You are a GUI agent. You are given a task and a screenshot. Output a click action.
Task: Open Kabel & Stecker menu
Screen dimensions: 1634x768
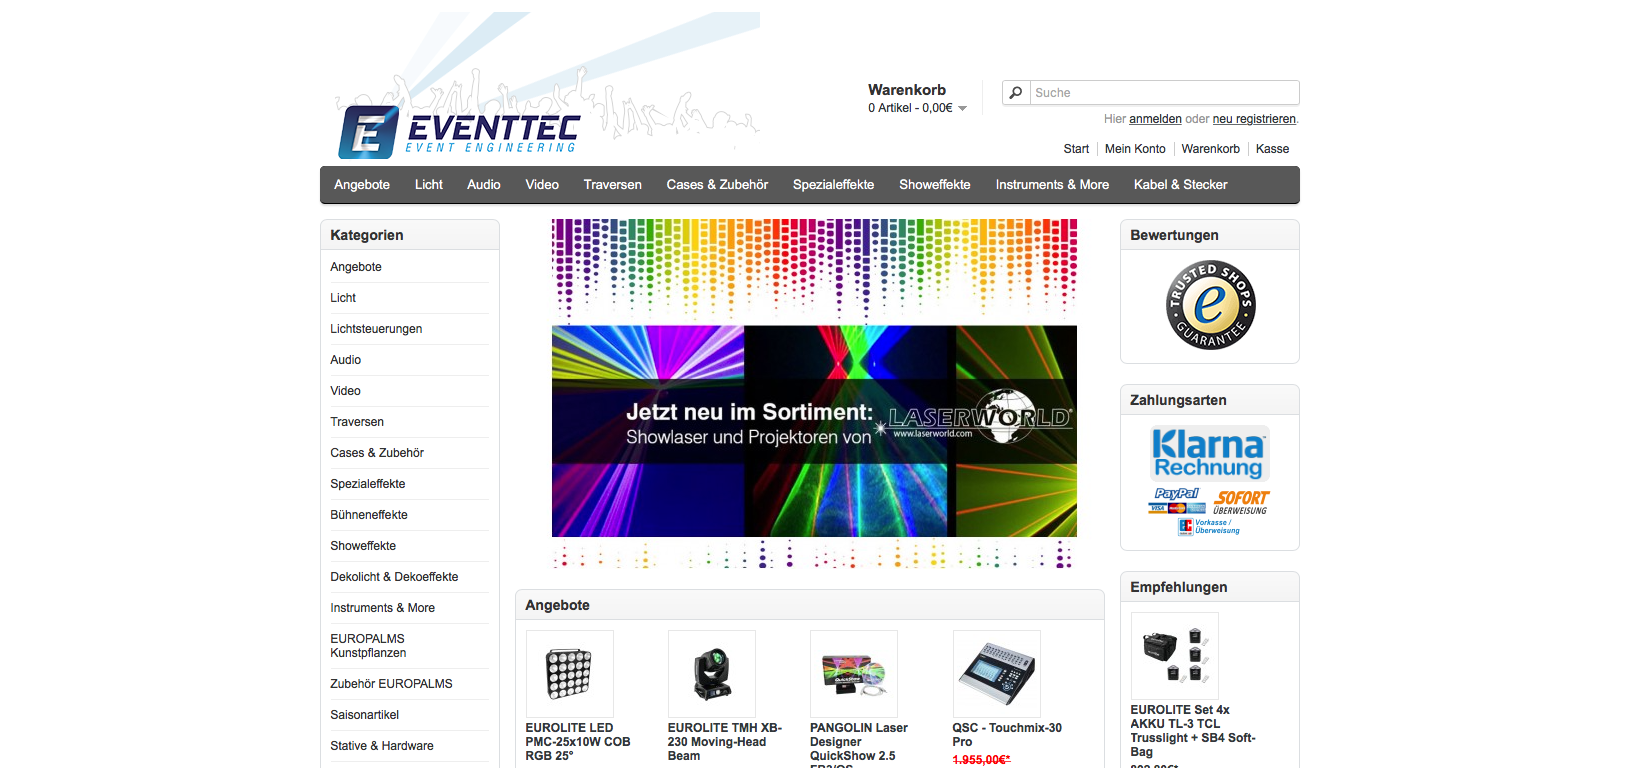(x=1180, y=185)
